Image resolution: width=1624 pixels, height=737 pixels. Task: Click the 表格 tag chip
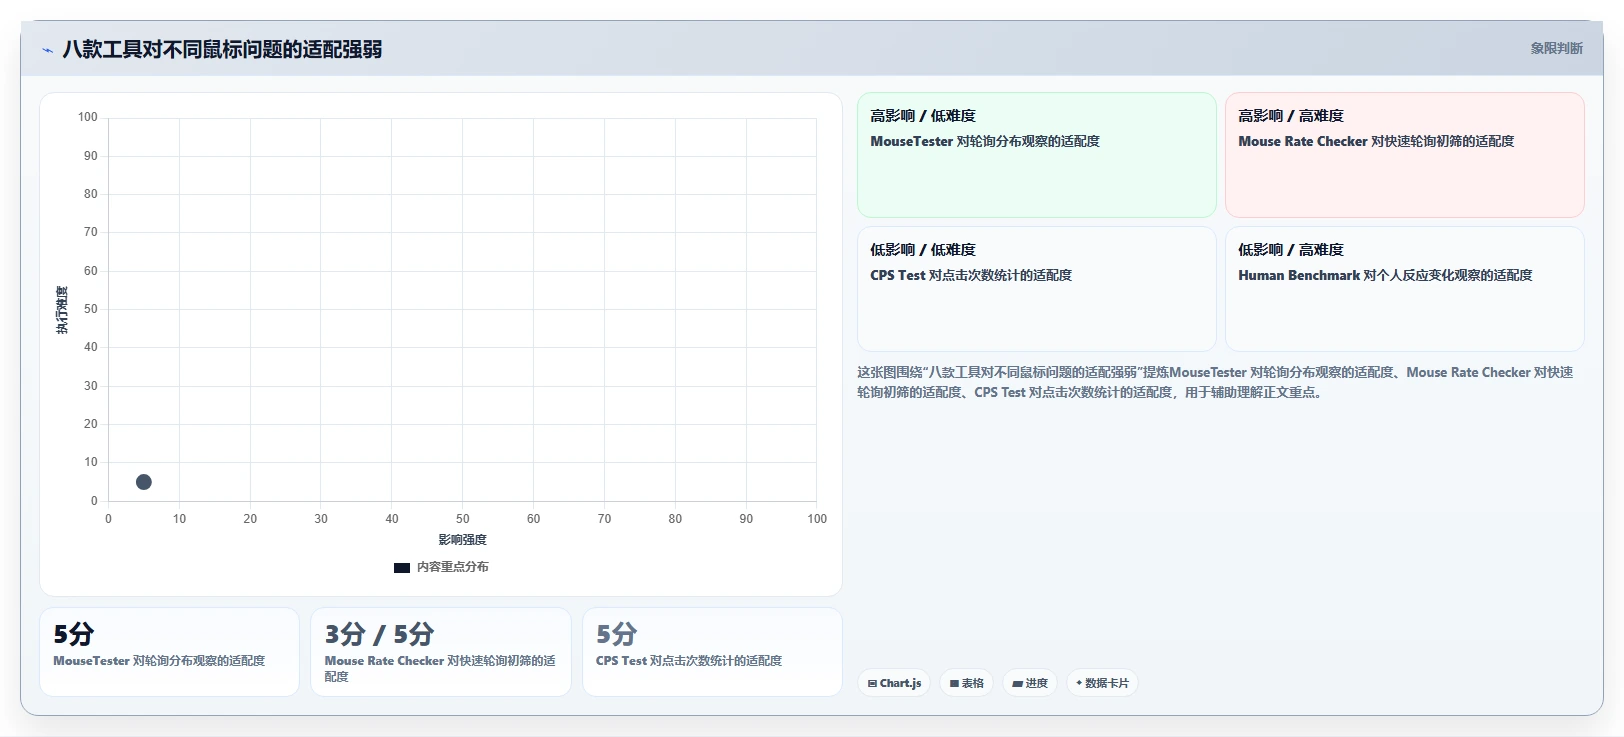pos(966,683)
